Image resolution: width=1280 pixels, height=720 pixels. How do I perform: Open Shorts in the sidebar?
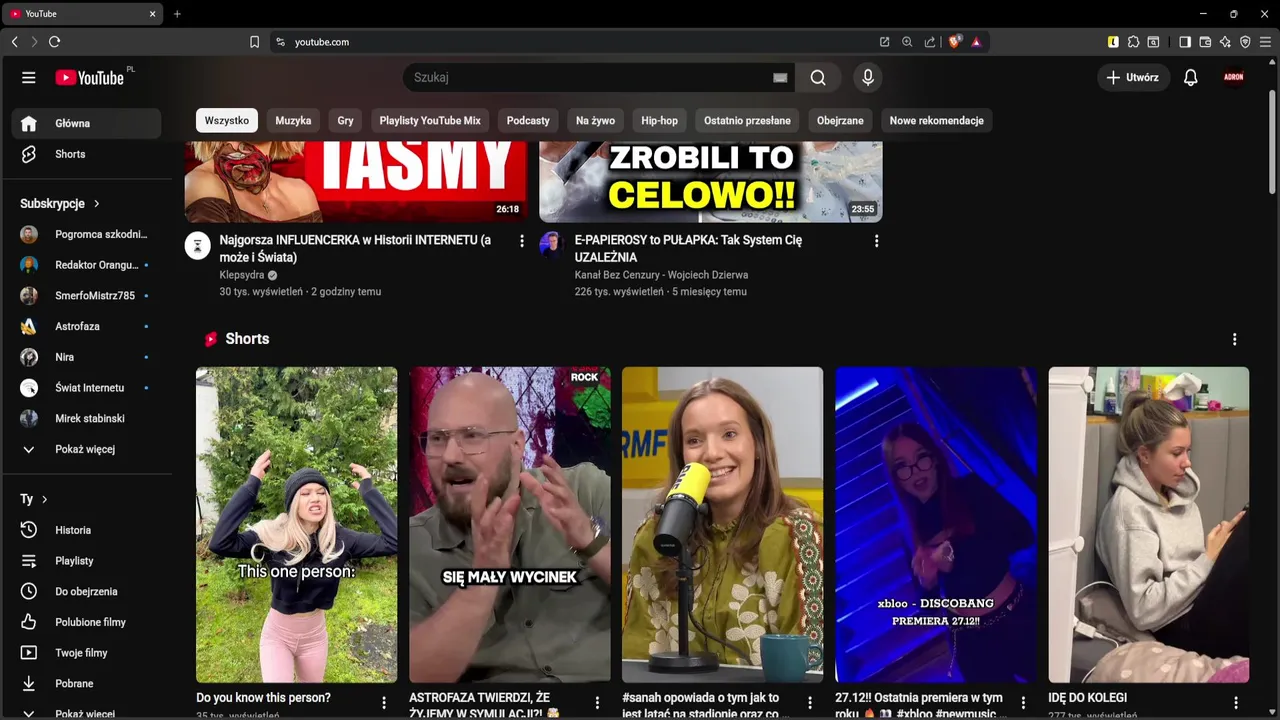click(86, 154)
